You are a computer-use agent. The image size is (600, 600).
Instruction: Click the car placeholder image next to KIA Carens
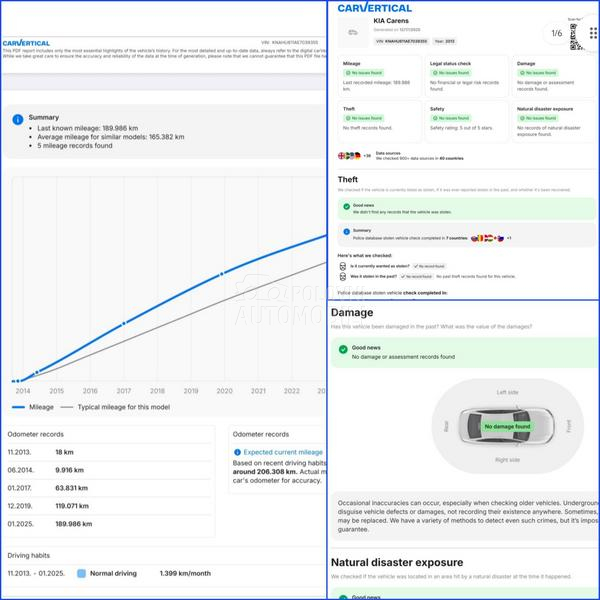[x=353, y=33]
